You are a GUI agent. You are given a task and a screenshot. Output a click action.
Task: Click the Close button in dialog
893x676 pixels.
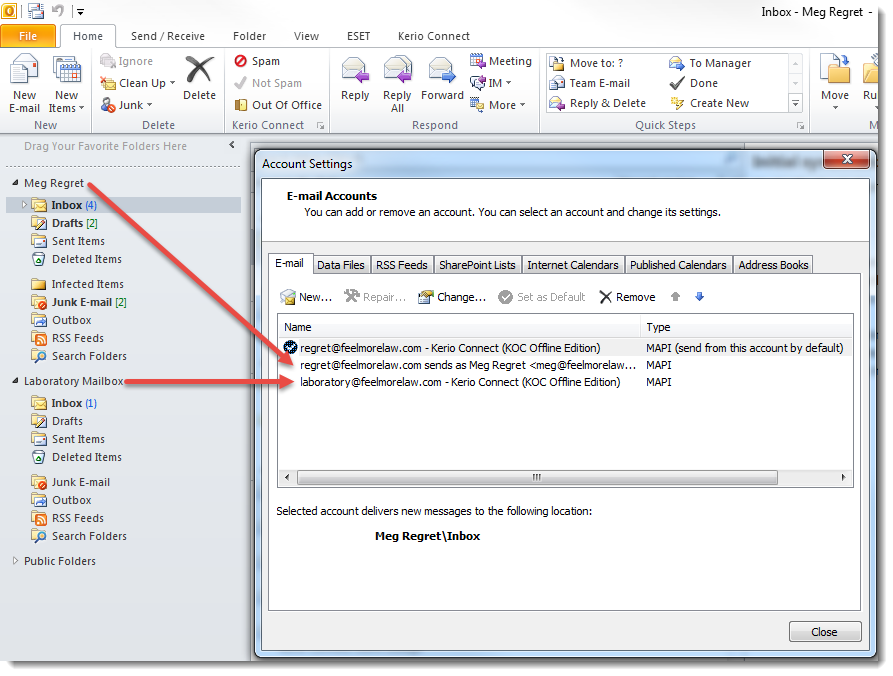point(824,632)
